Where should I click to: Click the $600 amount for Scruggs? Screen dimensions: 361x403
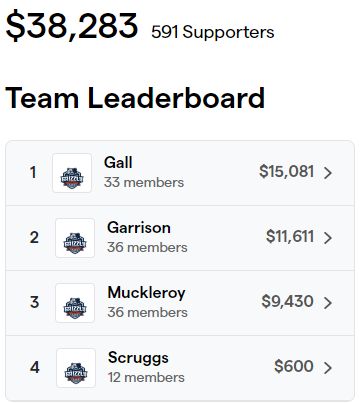click(x=294, y=366)
